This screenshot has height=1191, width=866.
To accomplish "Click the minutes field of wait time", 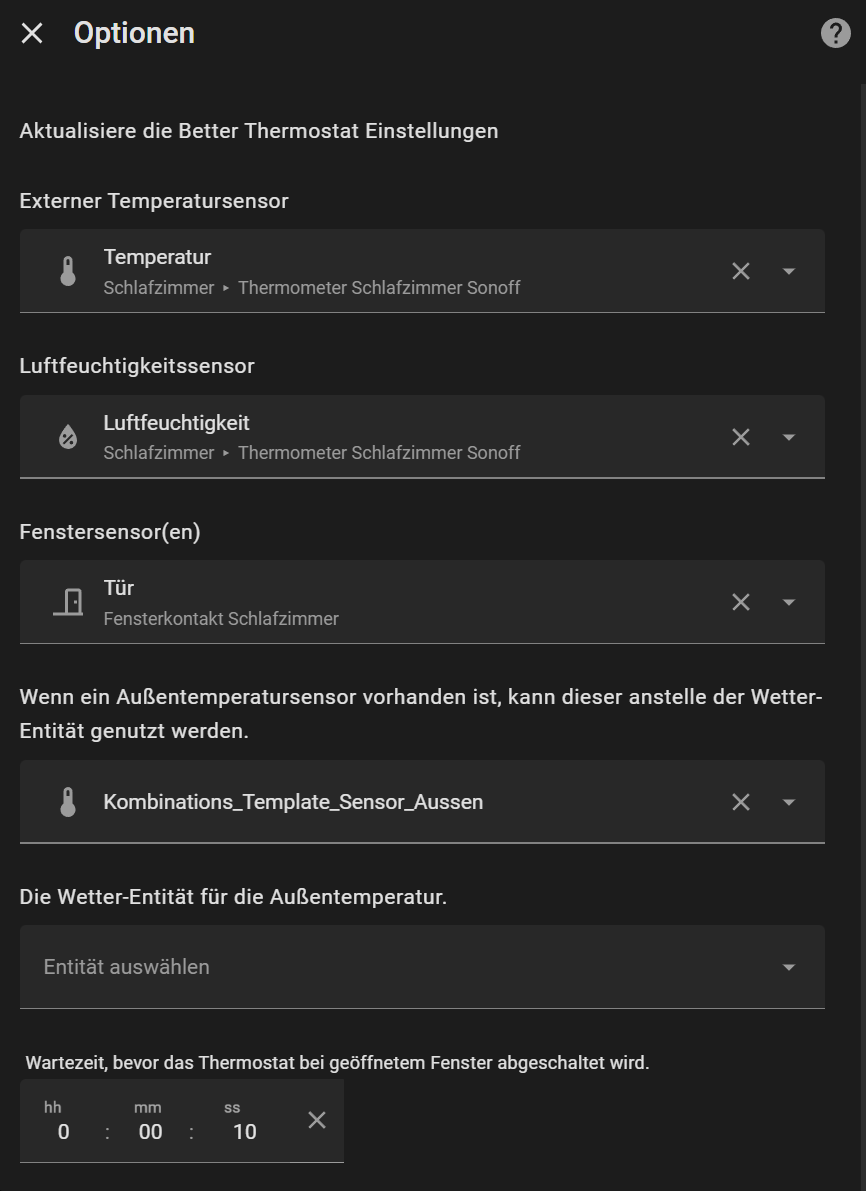I will click(150, 1131).
